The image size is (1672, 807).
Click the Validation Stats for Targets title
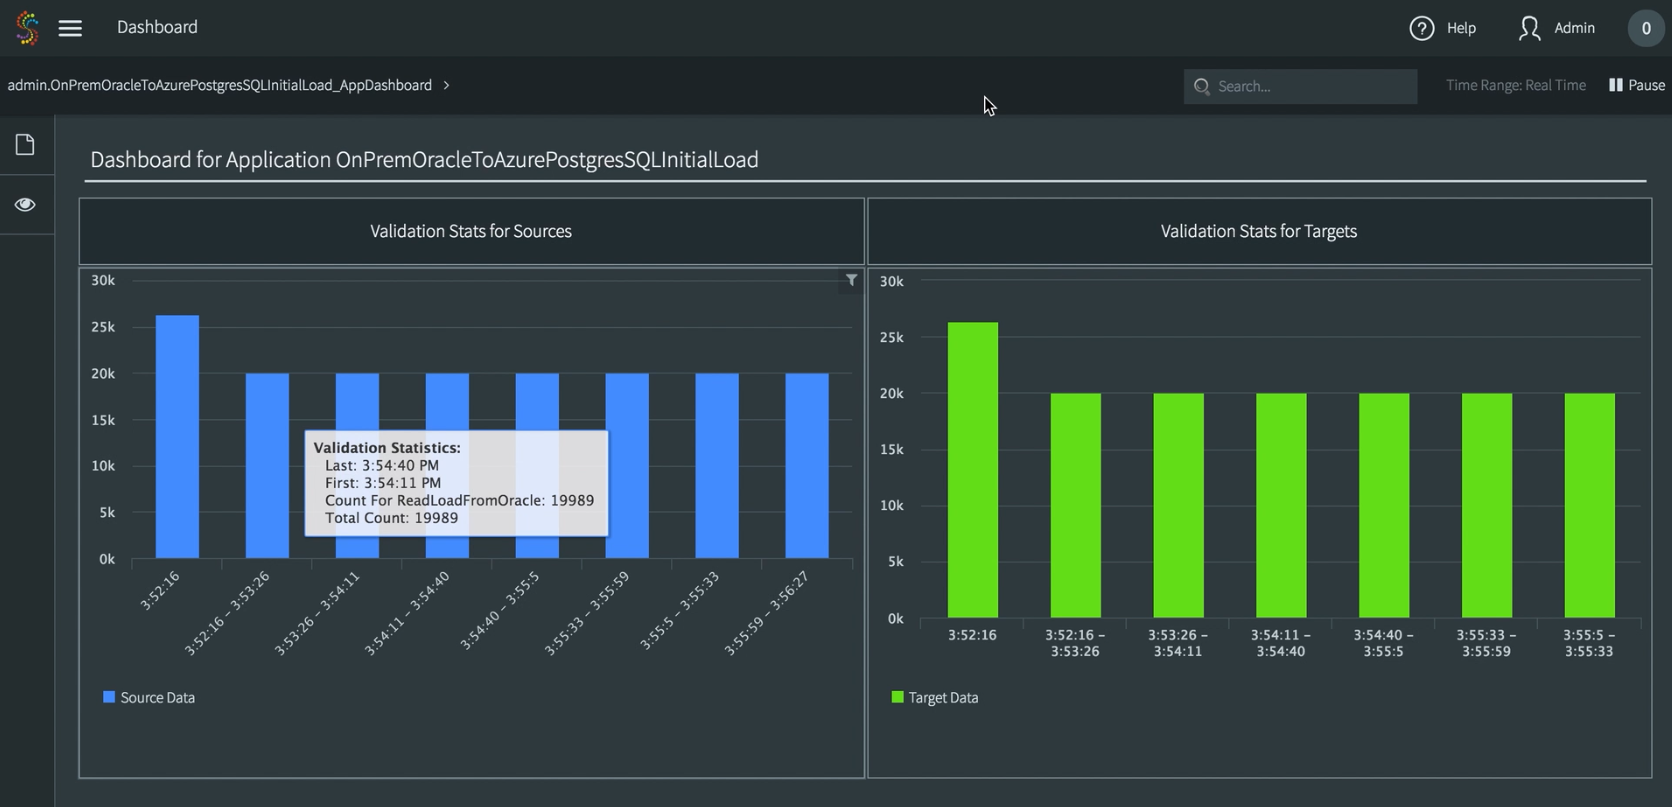click(1259, 231)
